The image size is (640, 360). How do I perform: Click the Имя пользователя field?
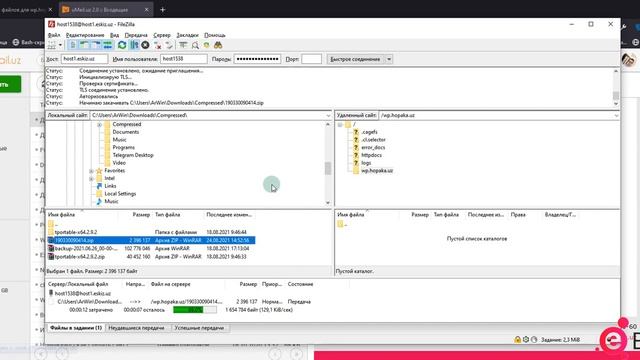pos(184,59)
